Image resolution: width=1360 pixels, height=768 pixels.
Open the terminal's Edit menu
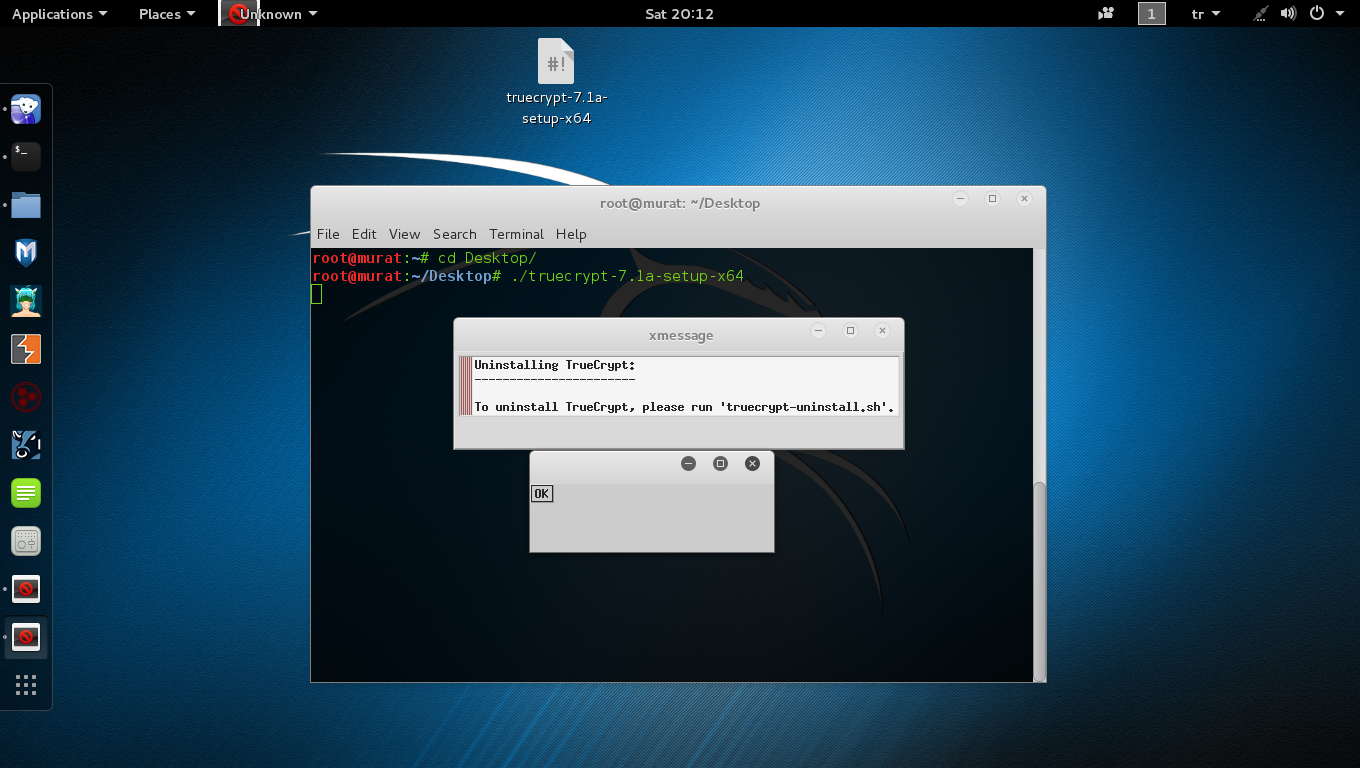tap(364, 234)
